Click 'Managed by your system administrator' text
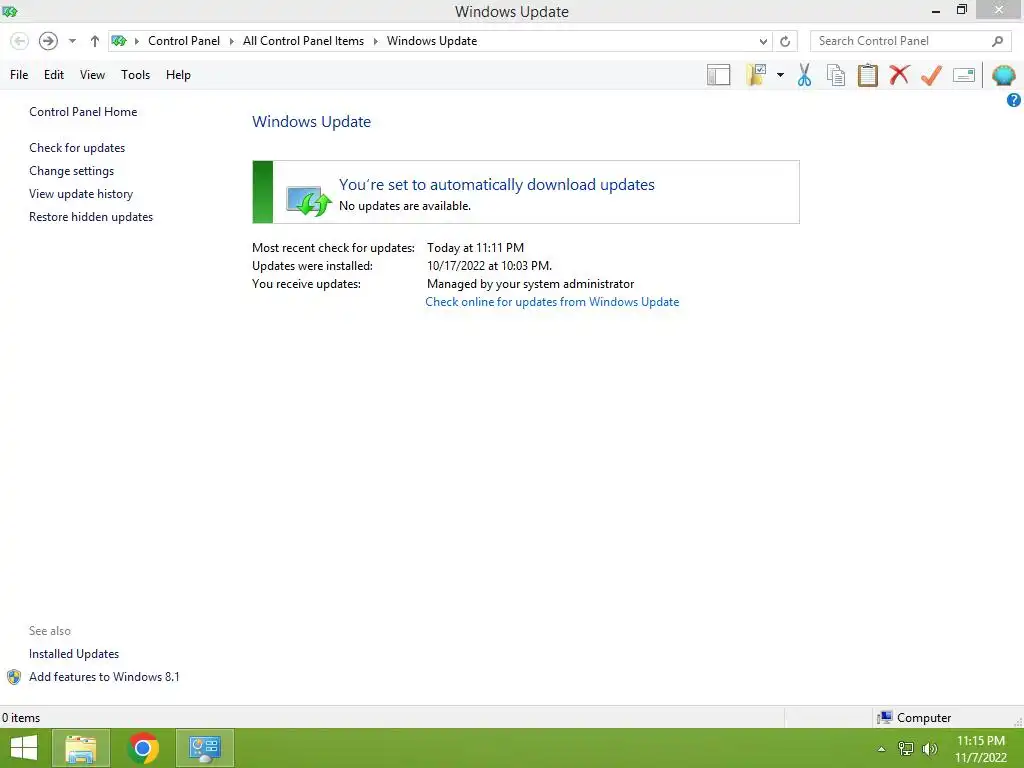This screenshot has width=1024, height=768. click(x=530, y=284)
